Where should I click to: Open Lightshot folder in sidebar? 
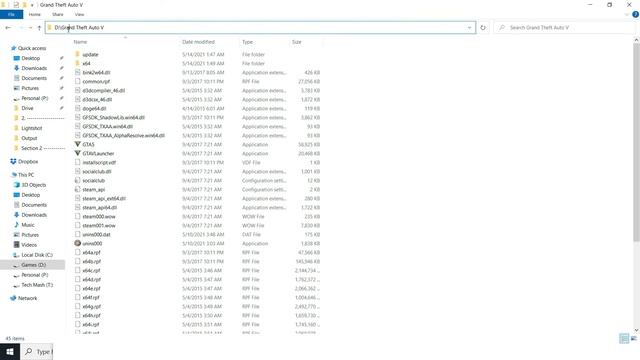(31, 128)
